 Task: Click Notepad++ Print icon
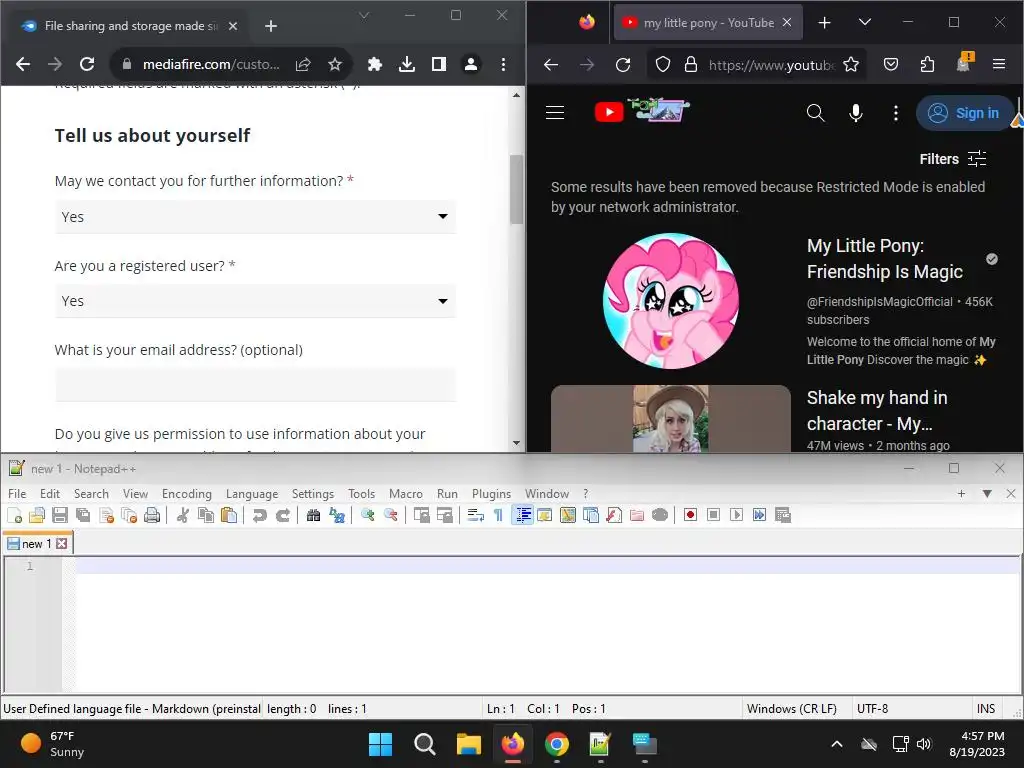pos(152,515)
